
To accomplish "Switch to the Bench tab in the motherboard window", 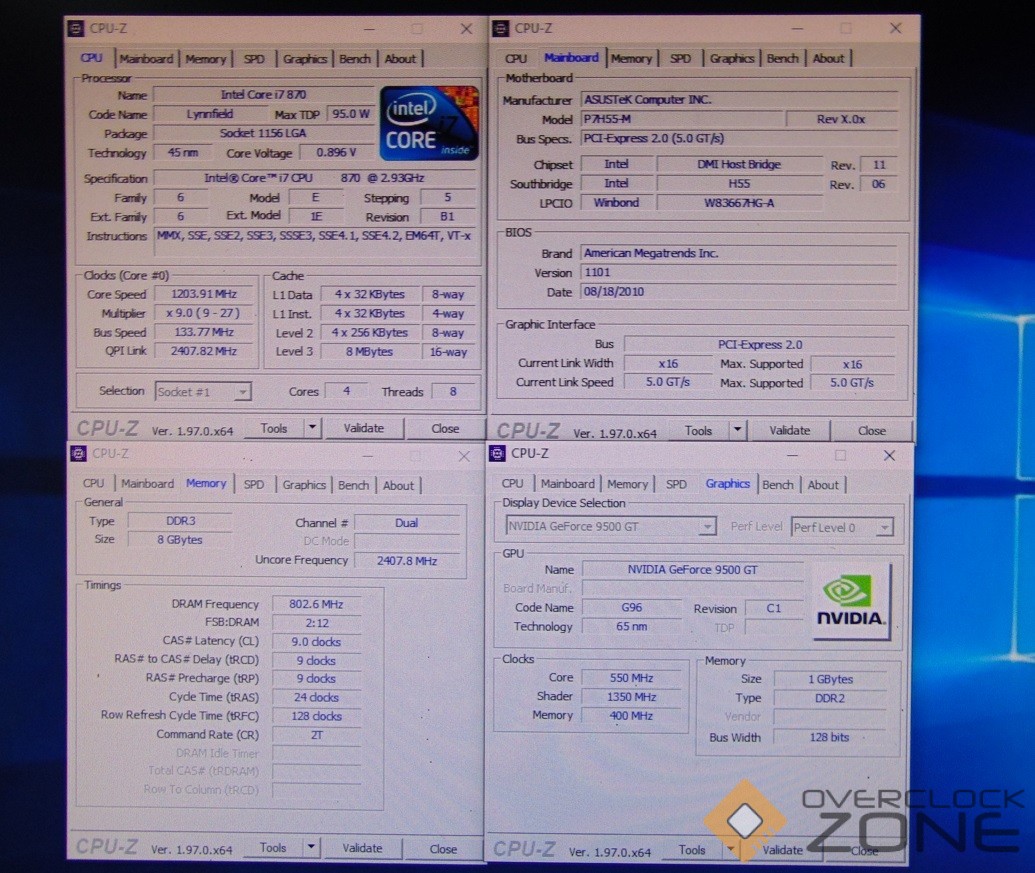I will (782, 59).
